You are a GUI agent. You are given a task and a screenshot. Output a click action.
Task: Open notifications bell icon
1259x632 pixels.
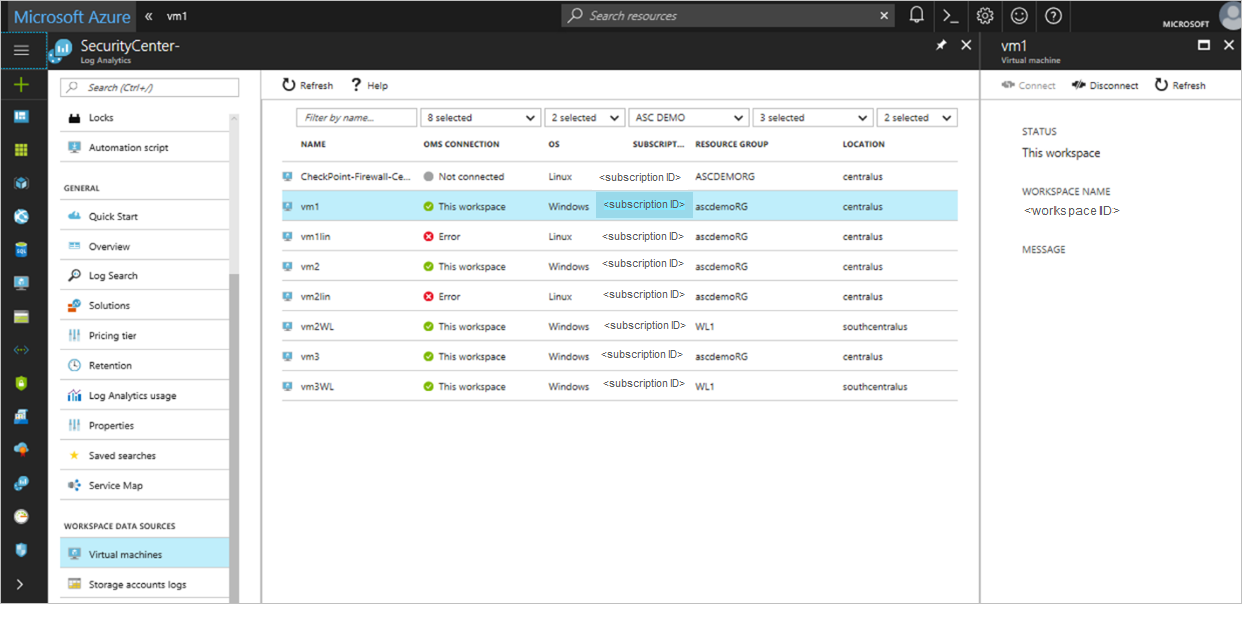click(916, 16)
